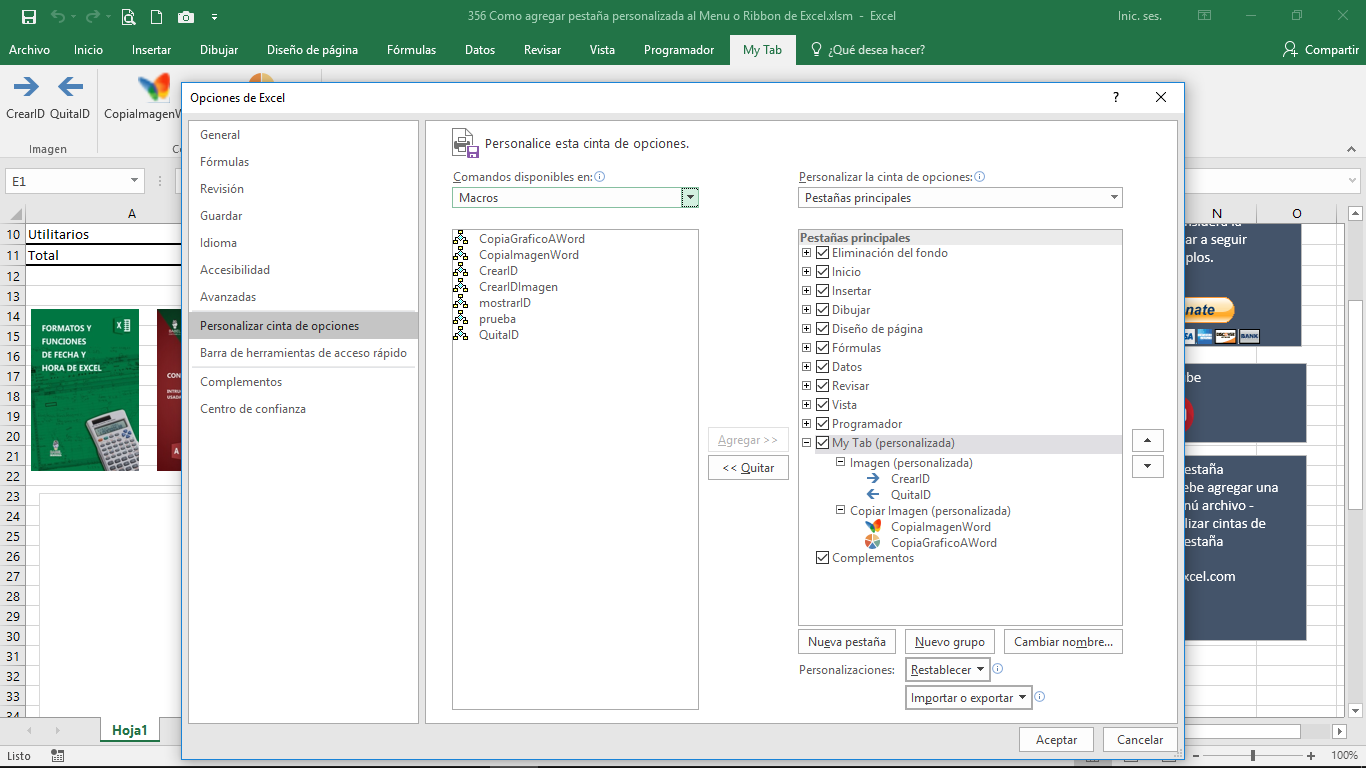Select the General category in Opciones de Excel
This screenshot has height=768, width=1366.
coord(303,135)
